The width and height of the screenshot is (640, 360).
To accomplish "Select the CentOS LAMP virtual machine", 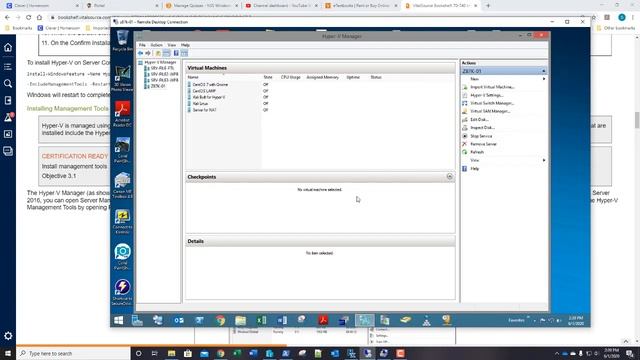I will [x=202, y=91].
